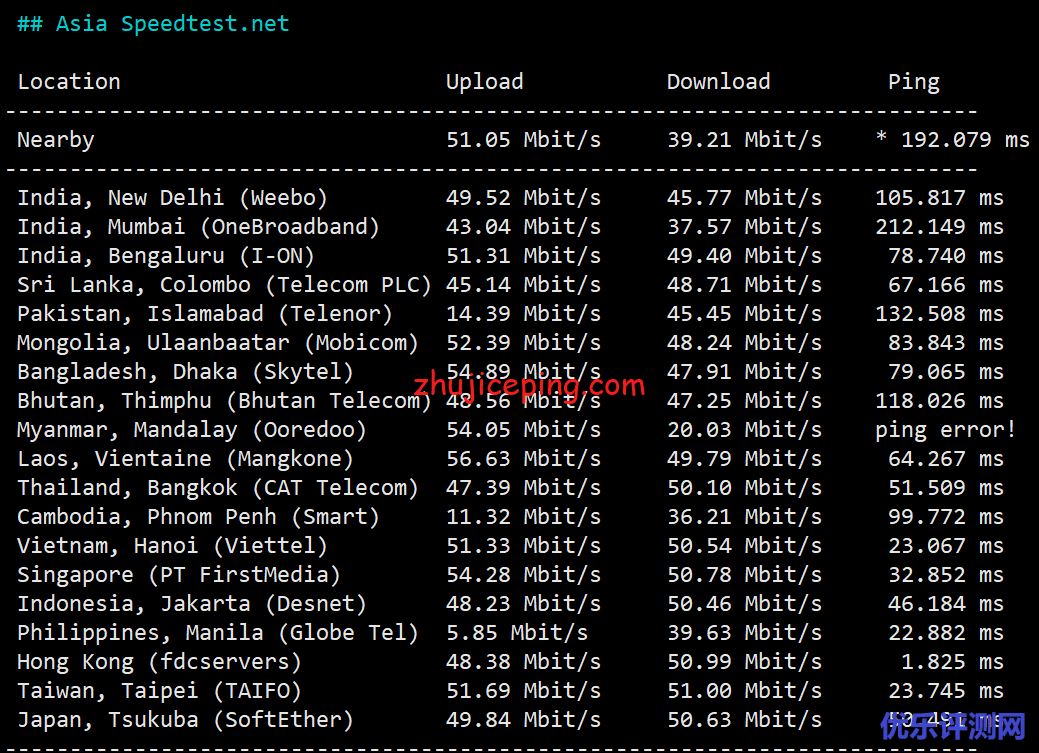This screenshot has height=753, width=1039.
Task: Click 'Vietnam, Hanoi (Viettel)' row
Action: pos(510,546)
